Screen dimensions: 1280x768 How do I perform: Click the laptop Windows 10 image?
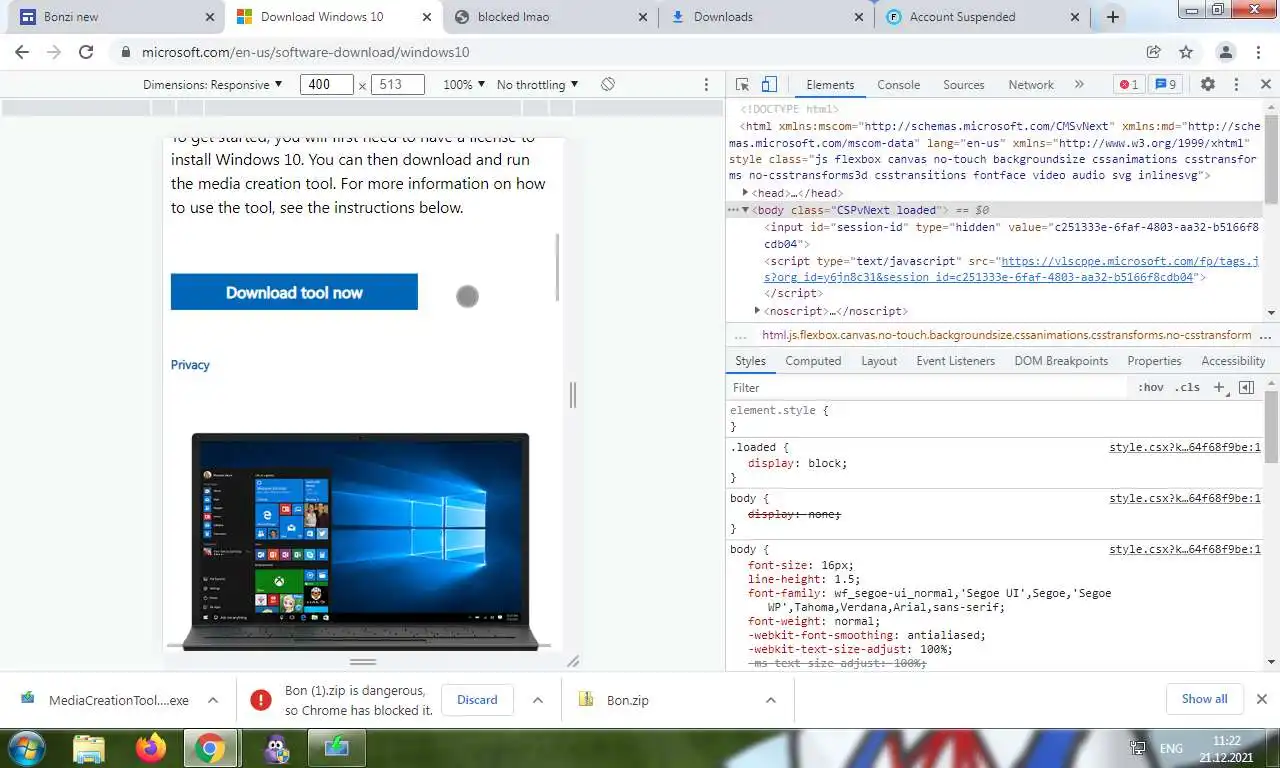360,541
